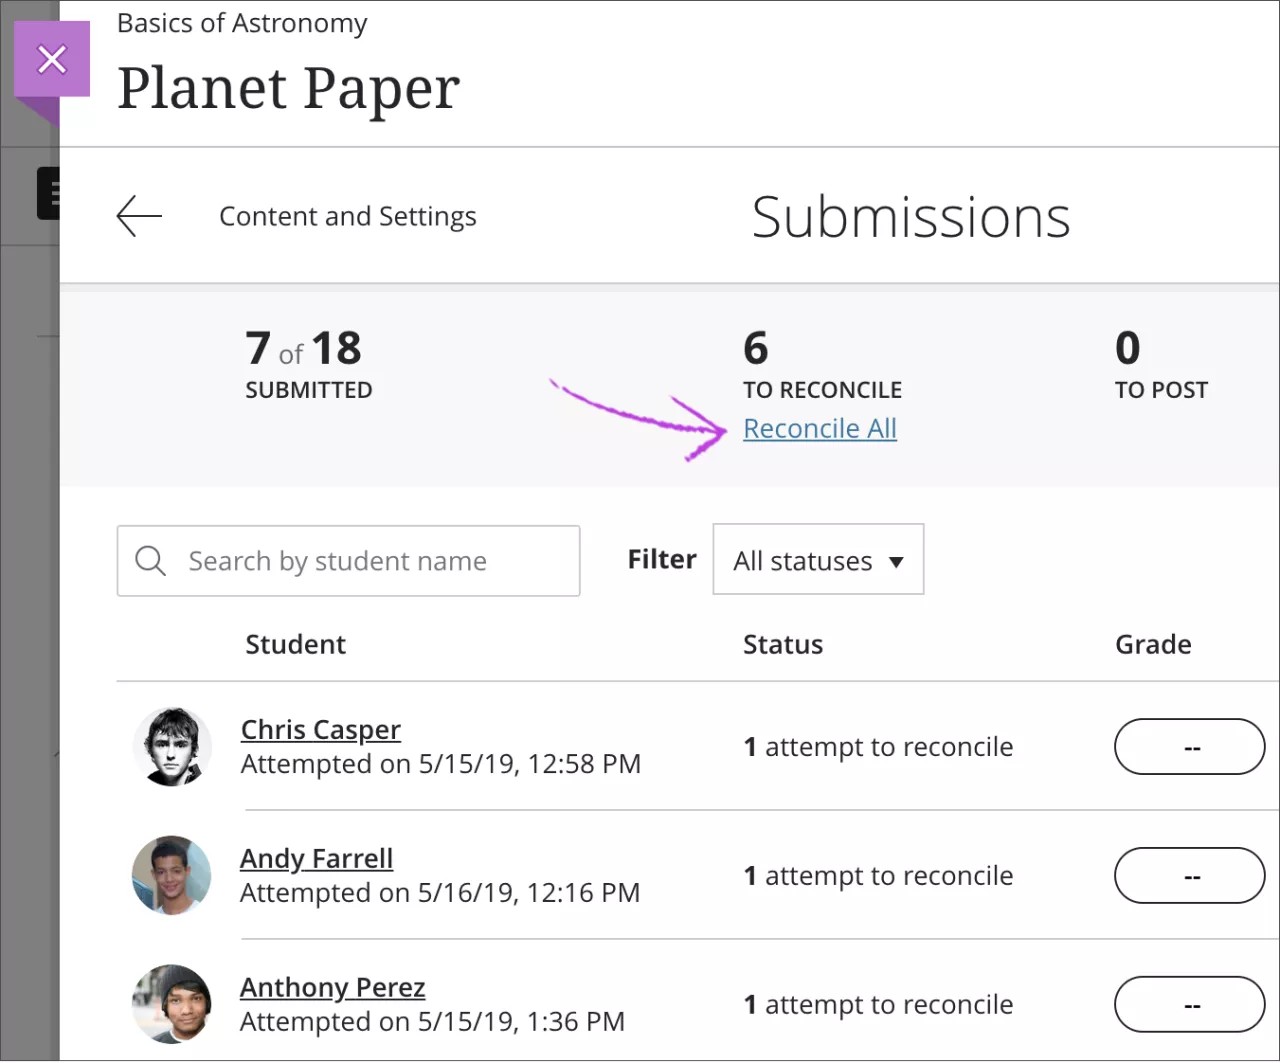
Task: Close the Planet Paper panel with the X
Action: click(52, 59)
